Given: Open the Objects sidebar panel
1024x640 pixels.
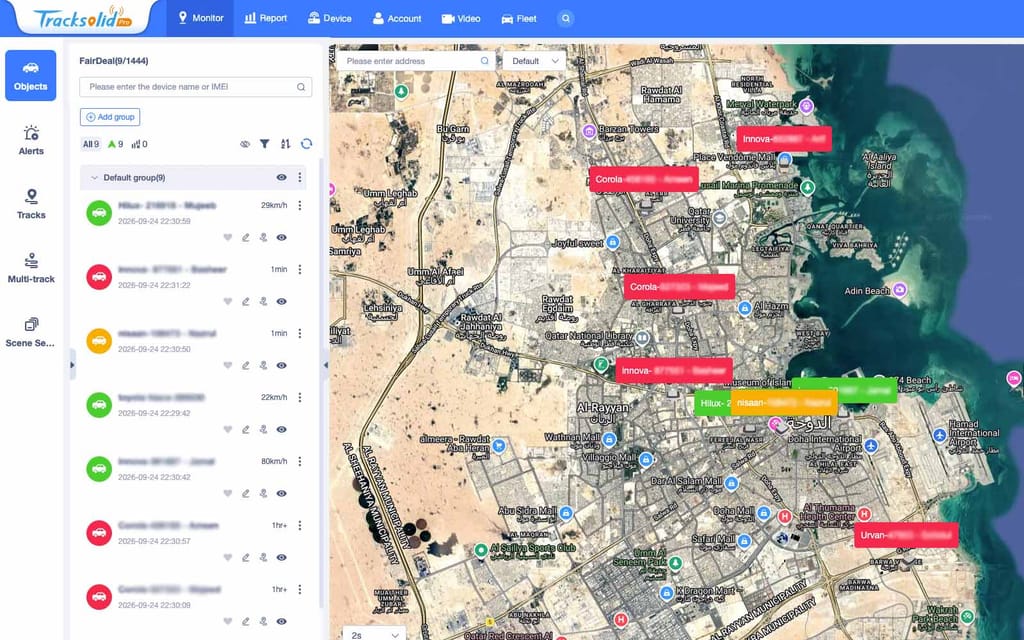Looking at the screenshot, I should tap(31, 76).
